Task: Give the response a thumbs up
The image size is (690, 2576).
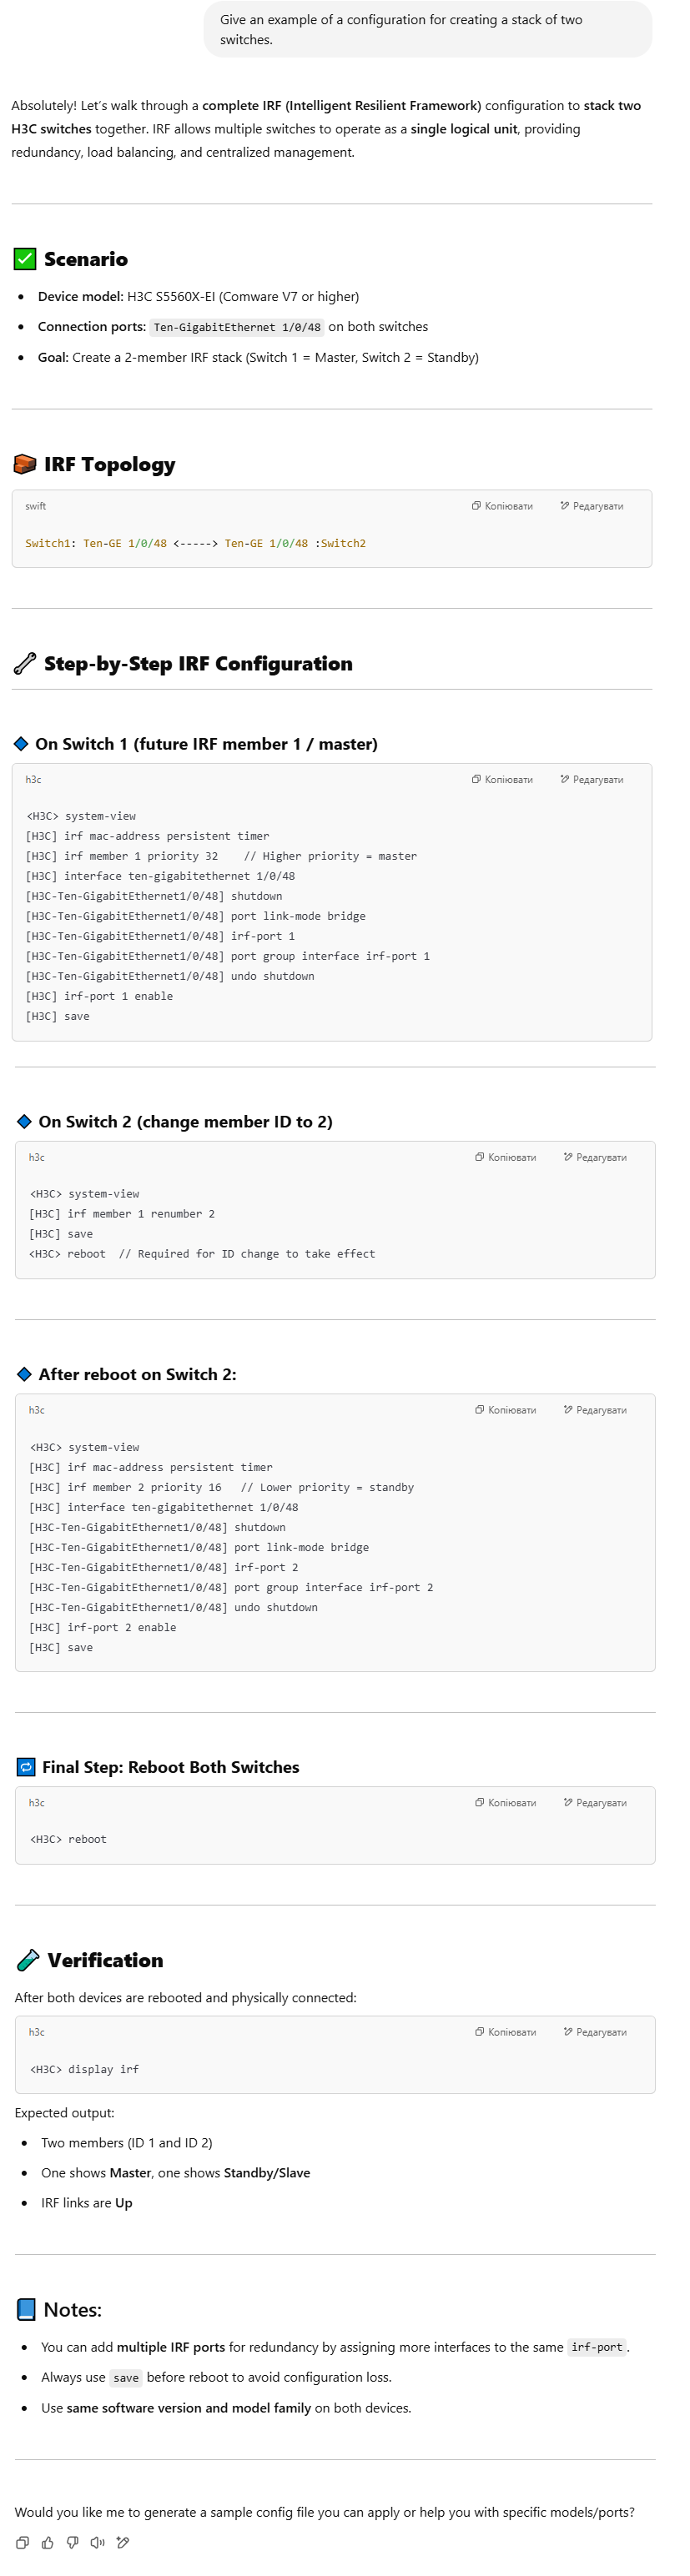Action: point(47,2542)
